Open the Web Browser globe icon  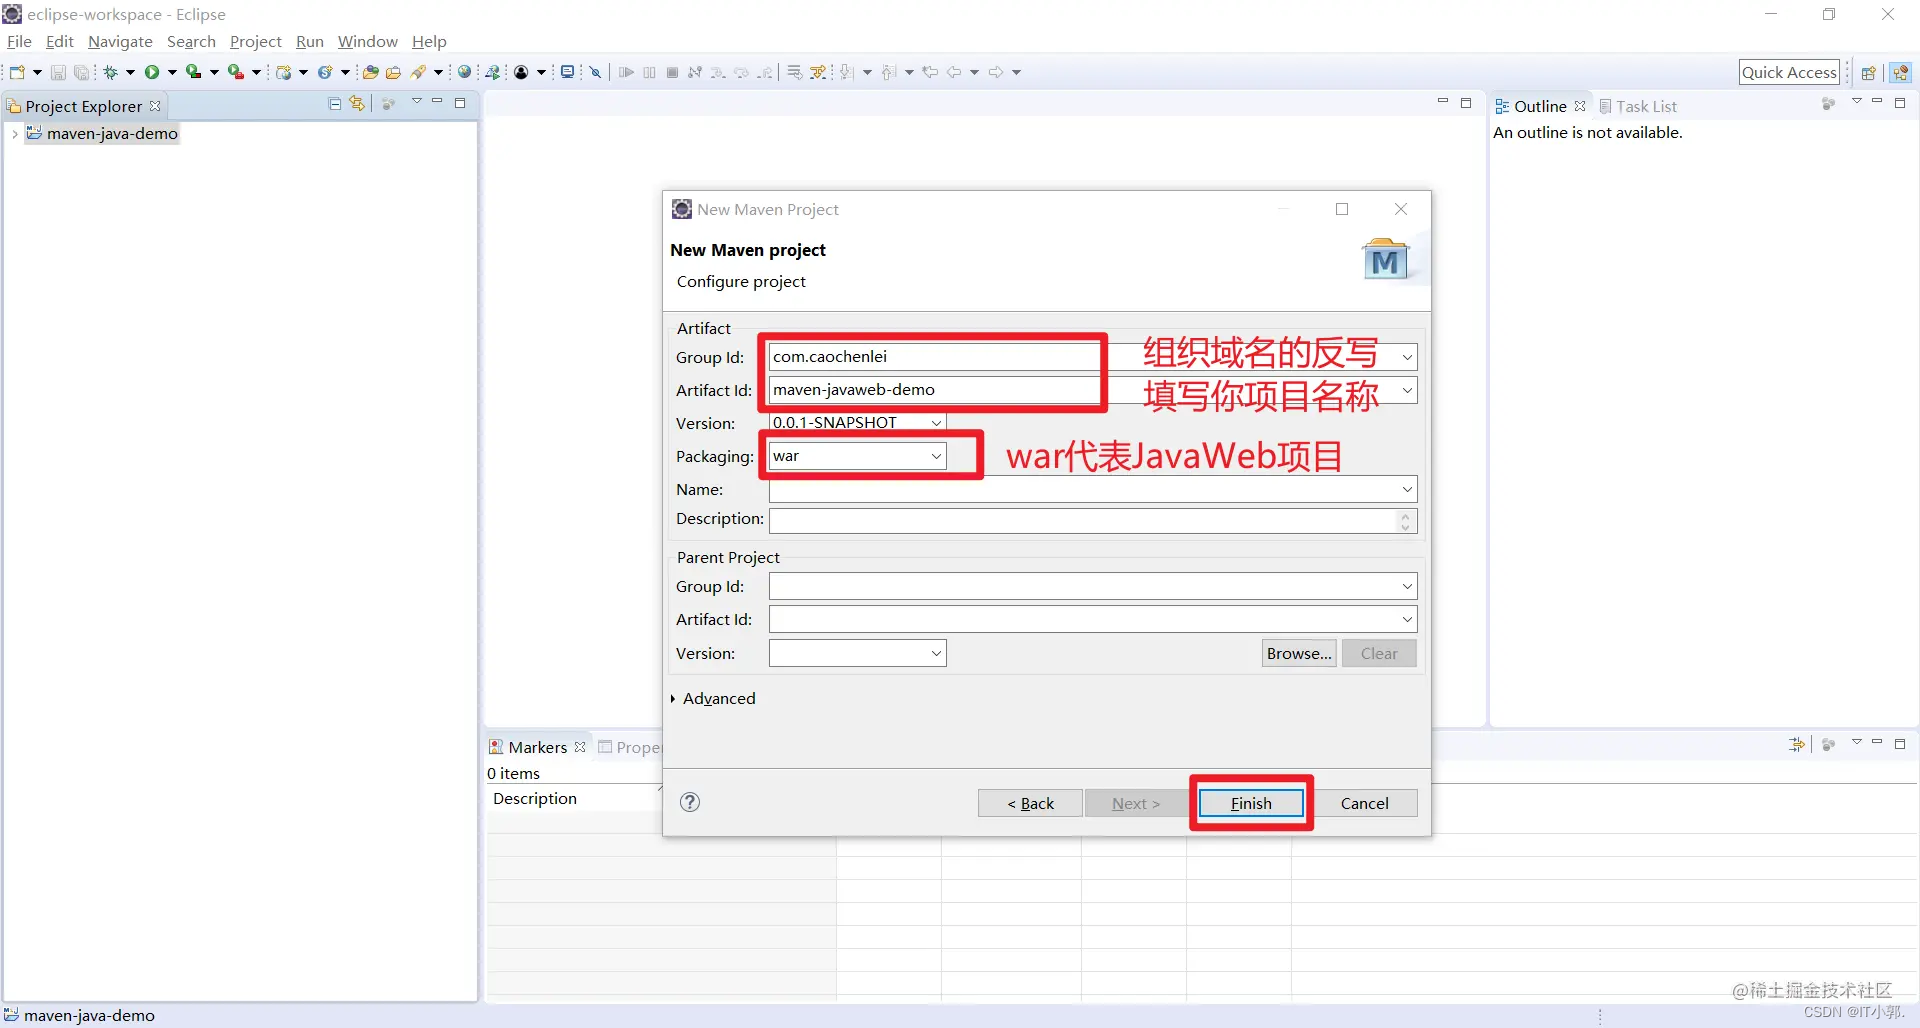465,72
